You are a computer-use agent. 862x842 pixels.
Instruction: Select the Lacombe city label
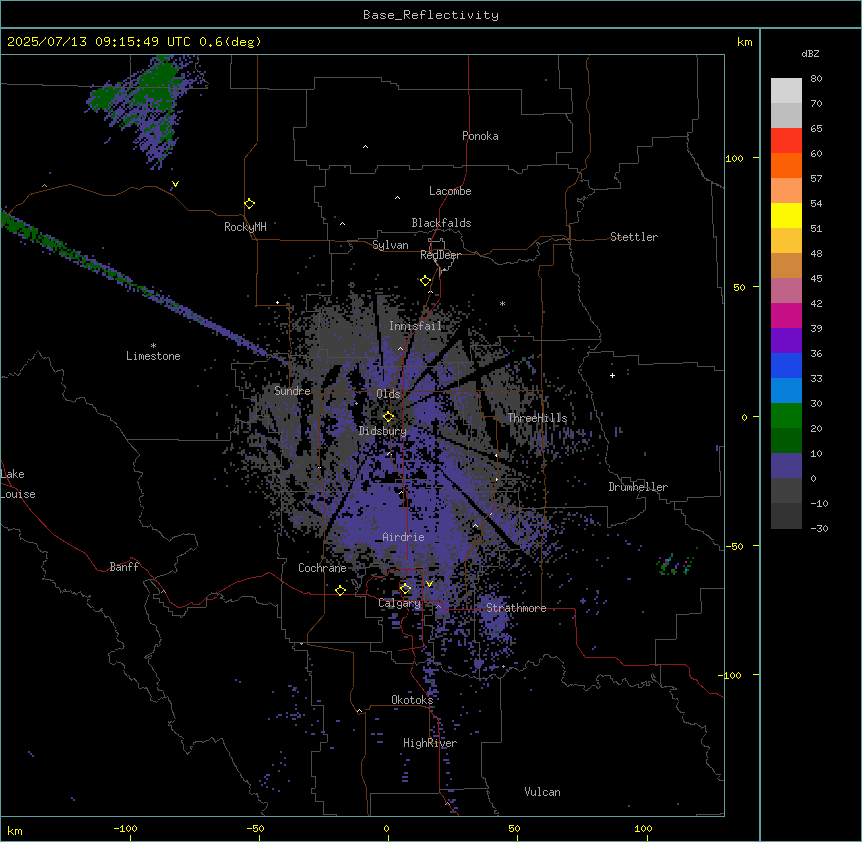[x=450, y=191]
